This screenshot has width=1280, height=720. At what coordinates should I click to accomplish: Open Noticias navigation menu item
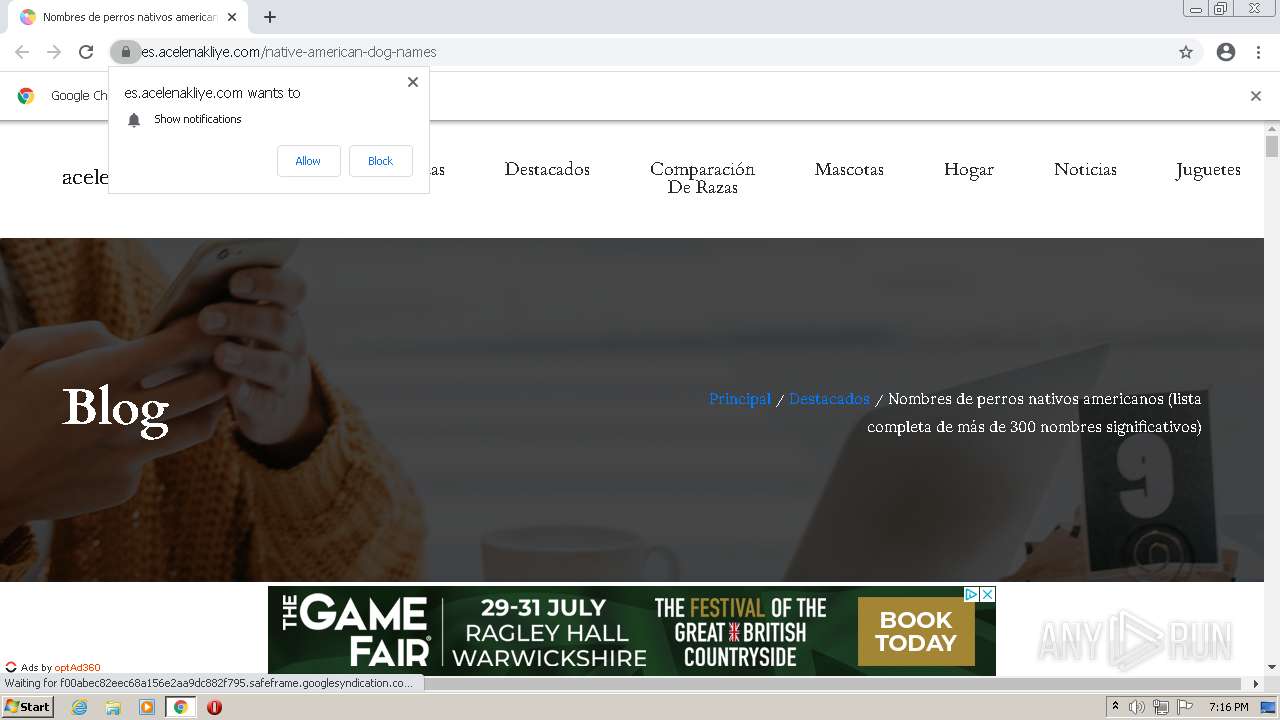click(1085, 169)
